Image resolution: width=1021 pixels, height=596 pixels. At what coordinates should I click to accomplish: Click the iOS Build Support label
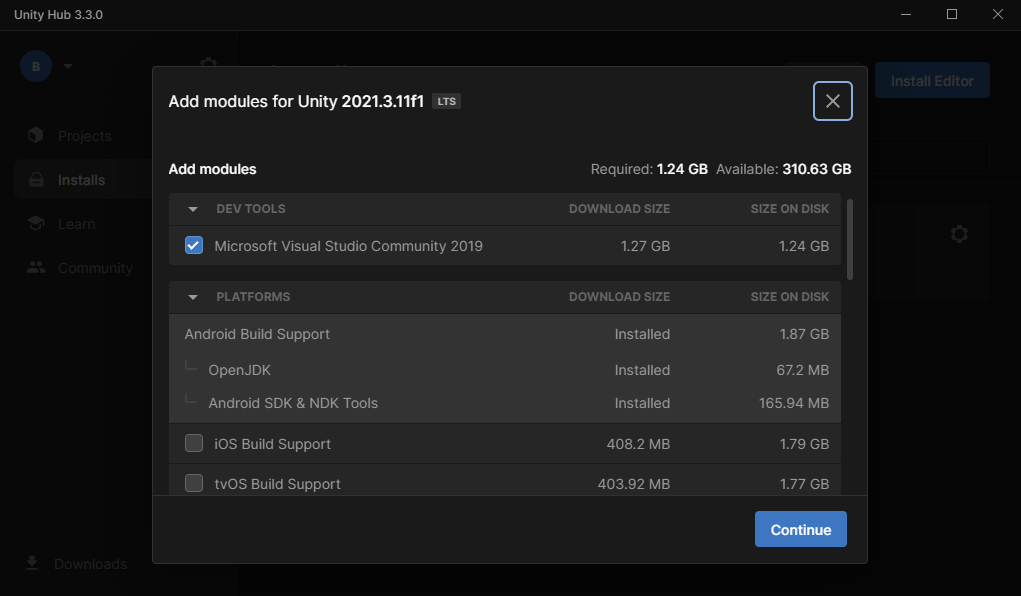tap(272, 444)
